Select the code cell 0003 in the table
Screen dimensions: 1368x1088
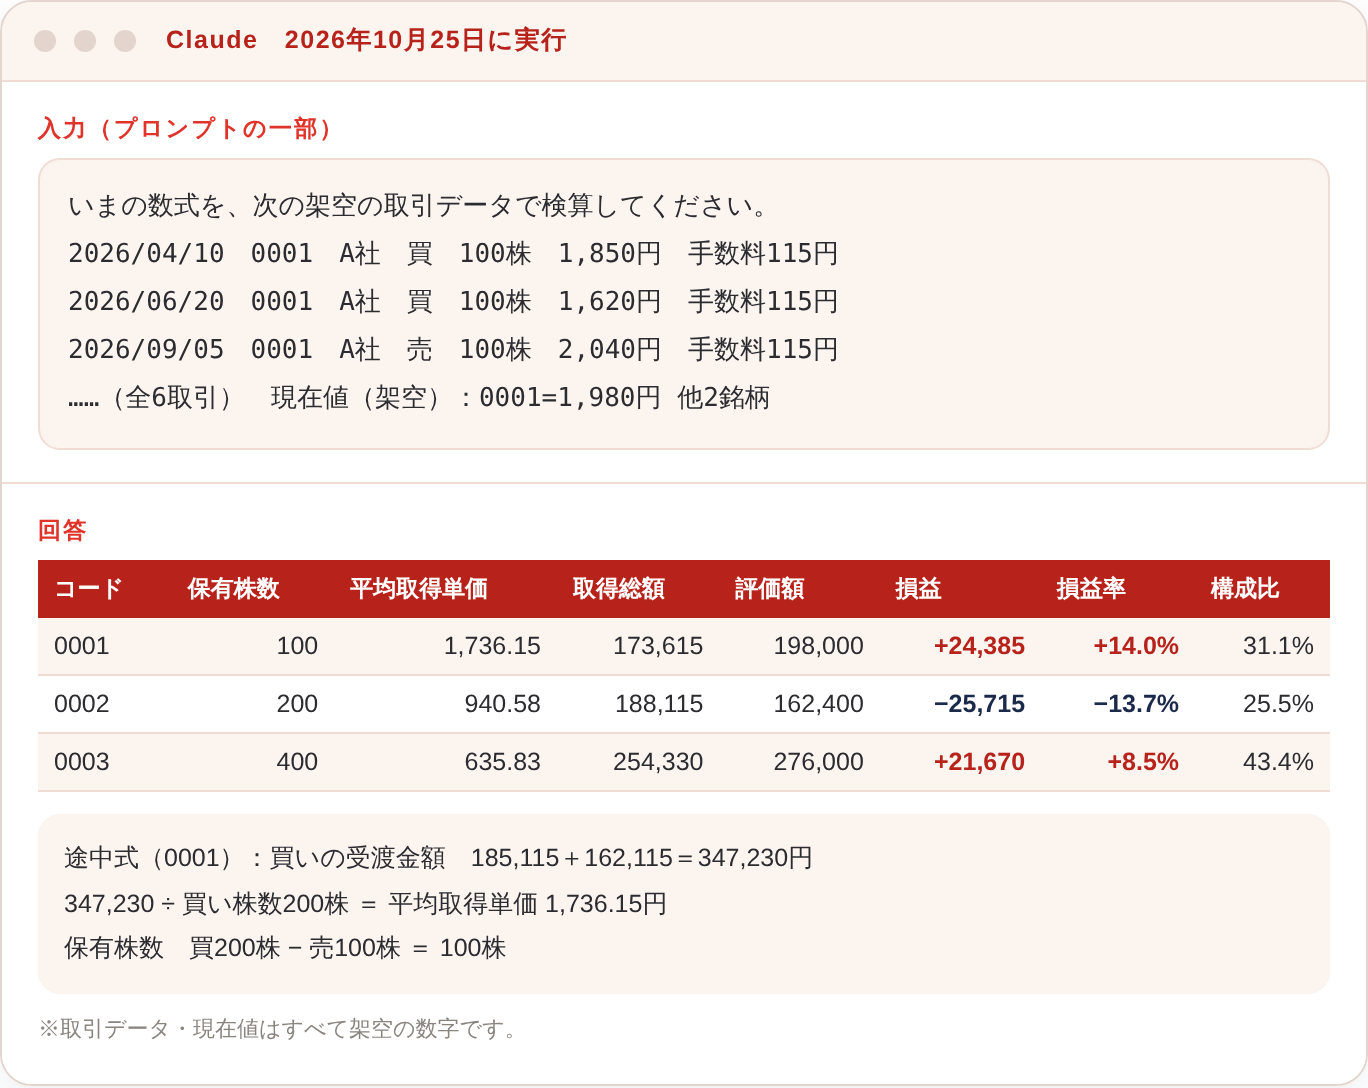(82, 762)
